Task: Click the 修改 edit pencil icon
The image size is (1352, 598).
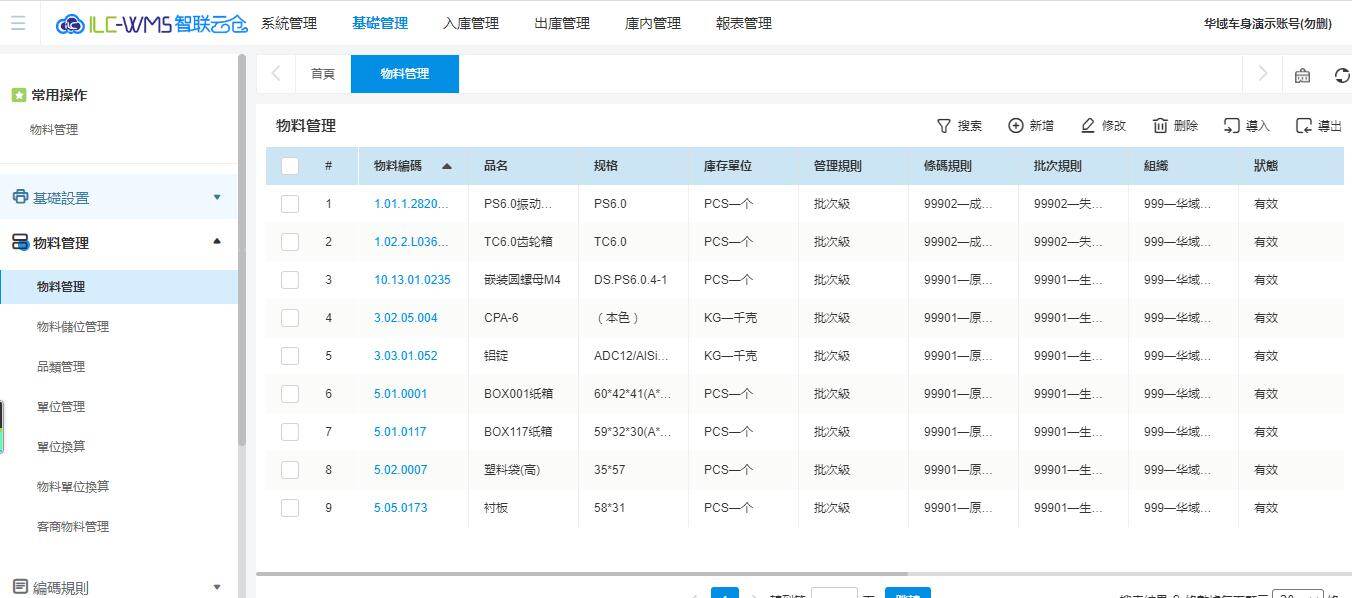Action: pos(1088,126)
